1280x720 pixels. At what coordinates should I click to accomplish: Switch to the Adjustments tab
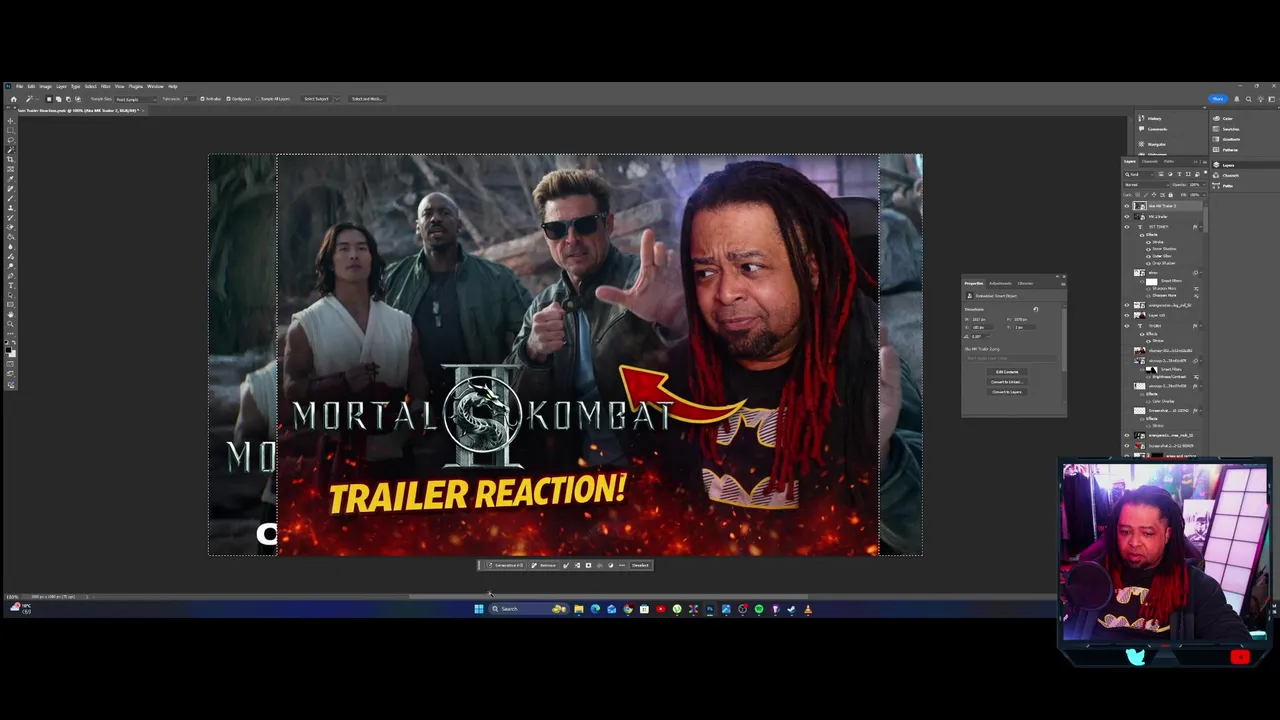(1000, 283)
